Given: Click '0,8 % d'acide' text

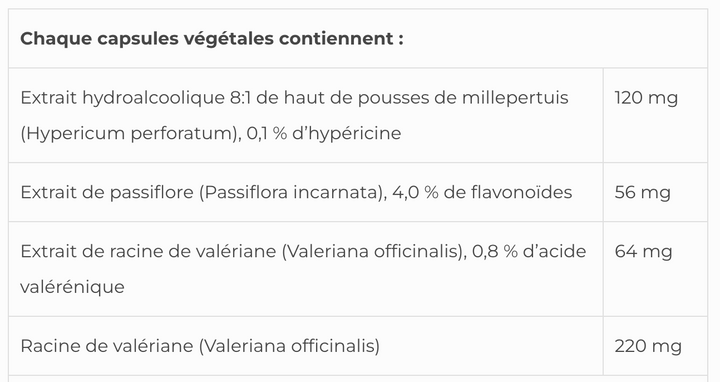Looking at the screenshot, I should tap(529, 251).
